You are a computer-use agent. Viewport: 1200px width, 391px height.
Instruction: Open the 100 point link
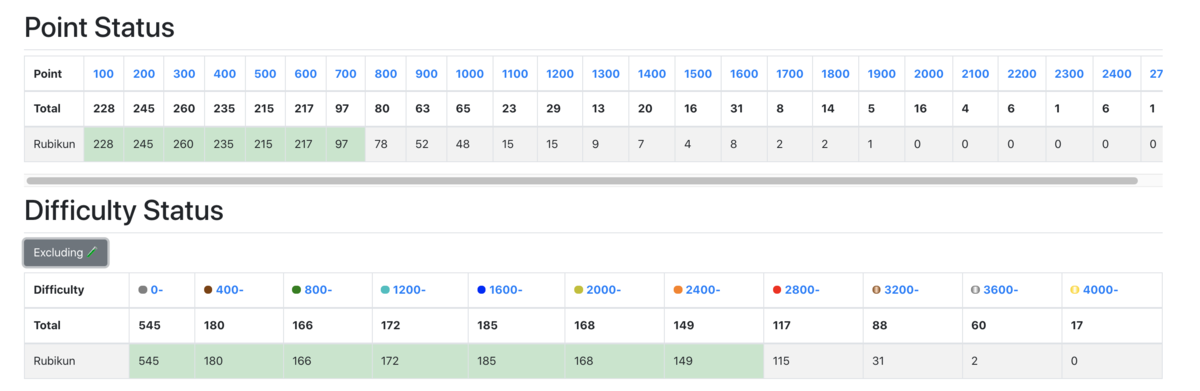(x=103, y=74)
